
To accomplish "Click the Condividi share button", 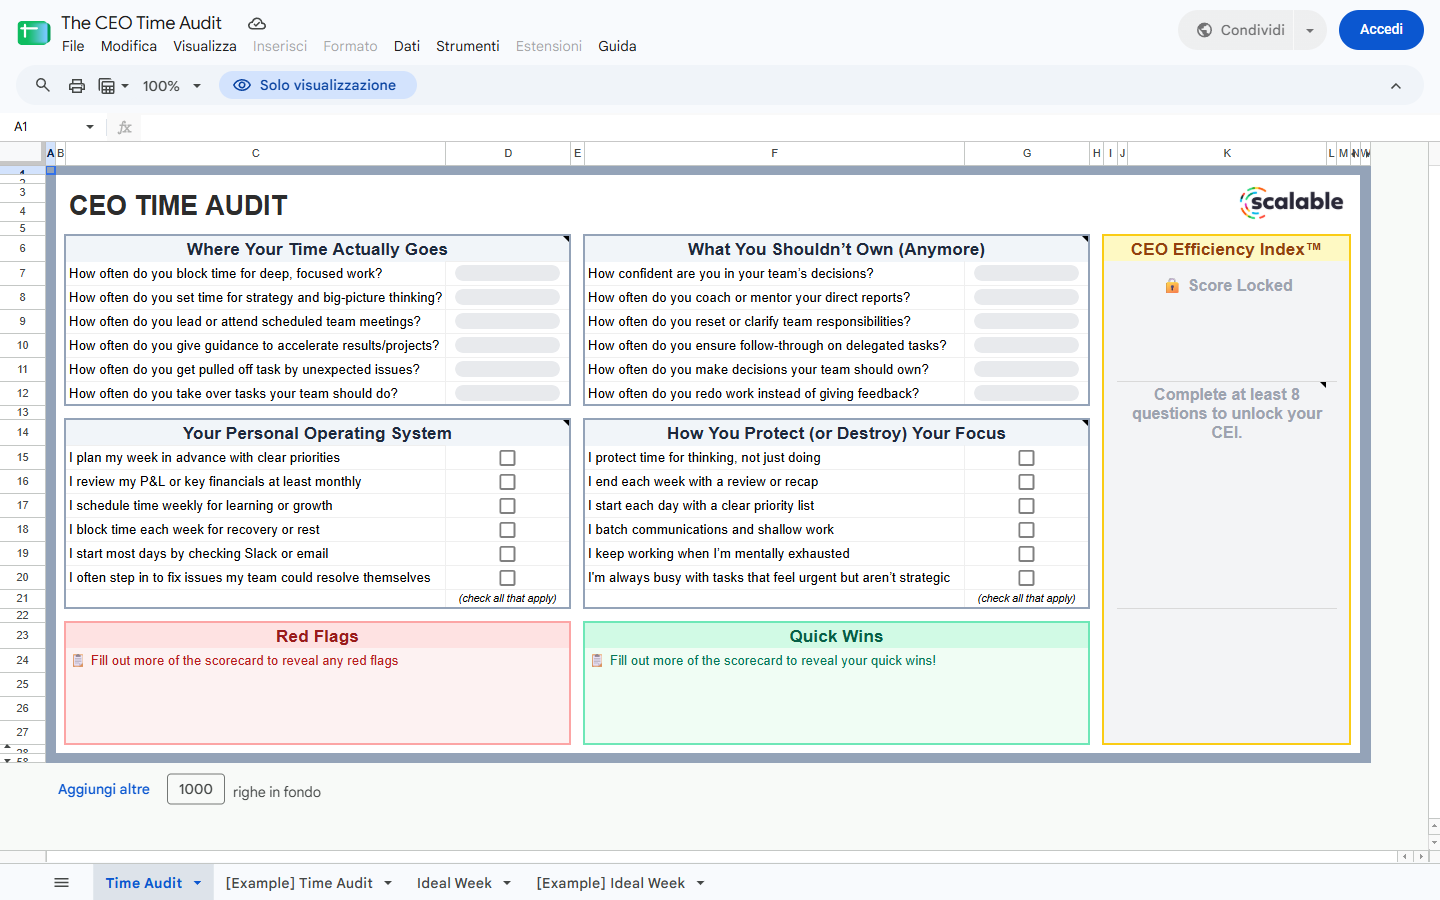I will [1240, 30].
